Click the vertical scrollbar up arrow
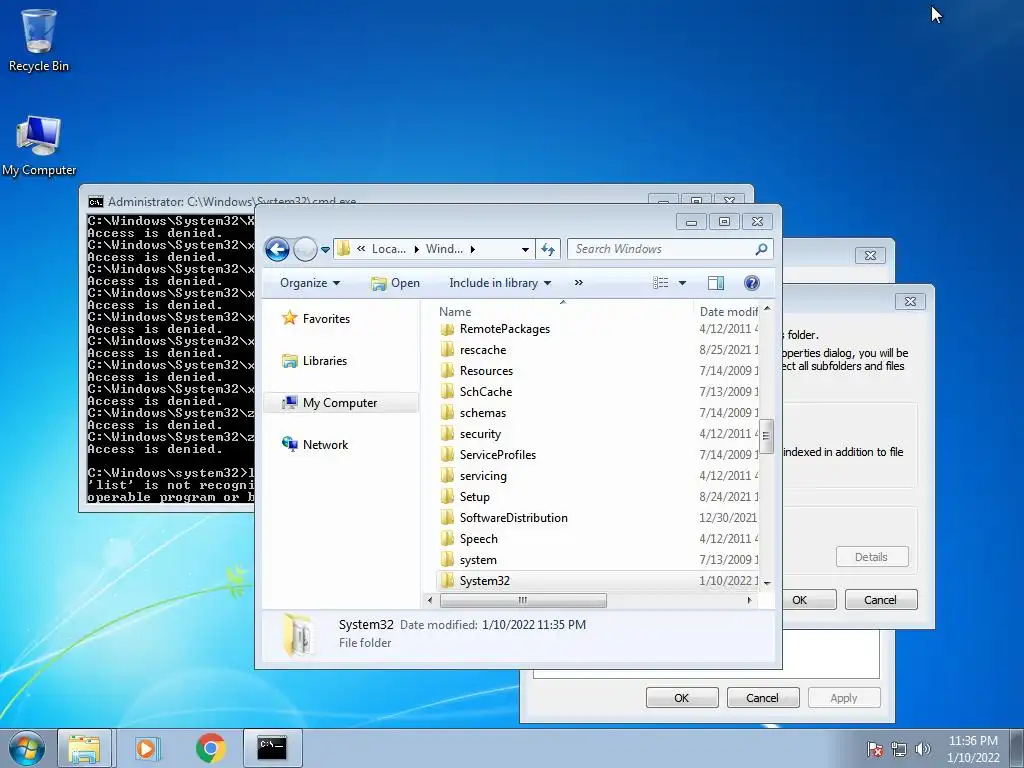The image size is (1024, 768). (767, 309)
